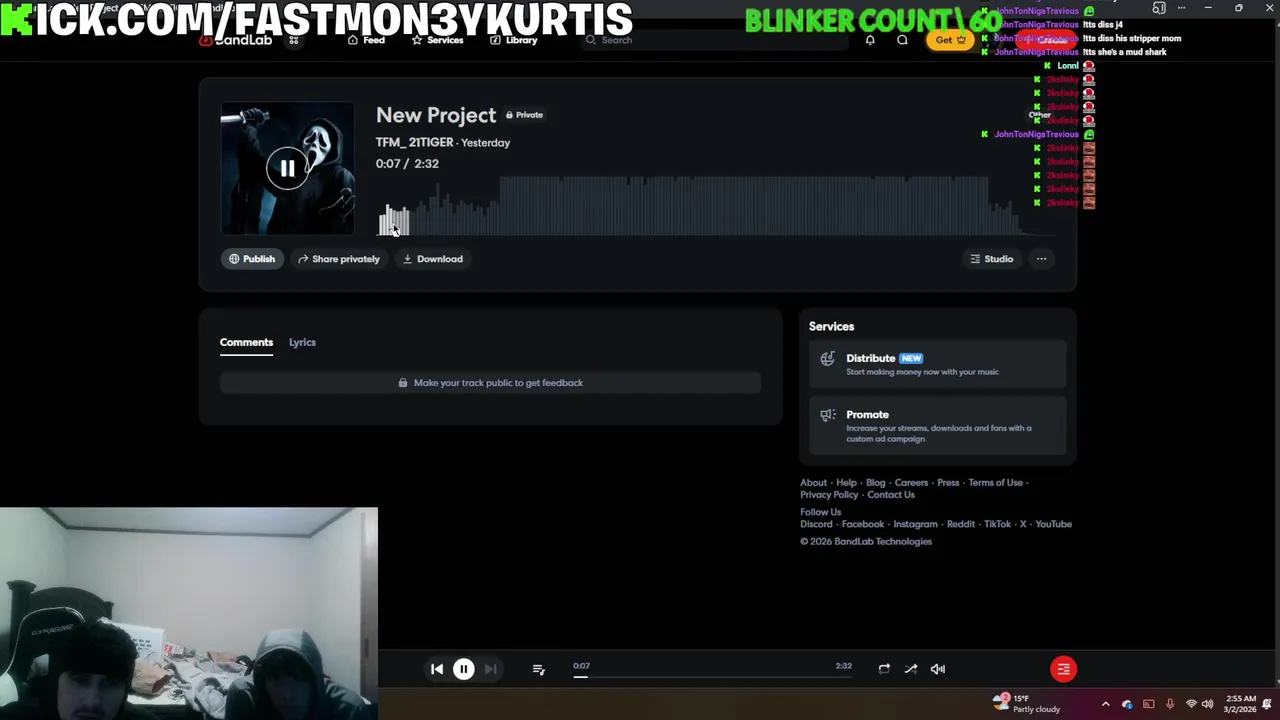Screen dimensions: 1280x720
Task: Download the track
Action: [433, 259]
